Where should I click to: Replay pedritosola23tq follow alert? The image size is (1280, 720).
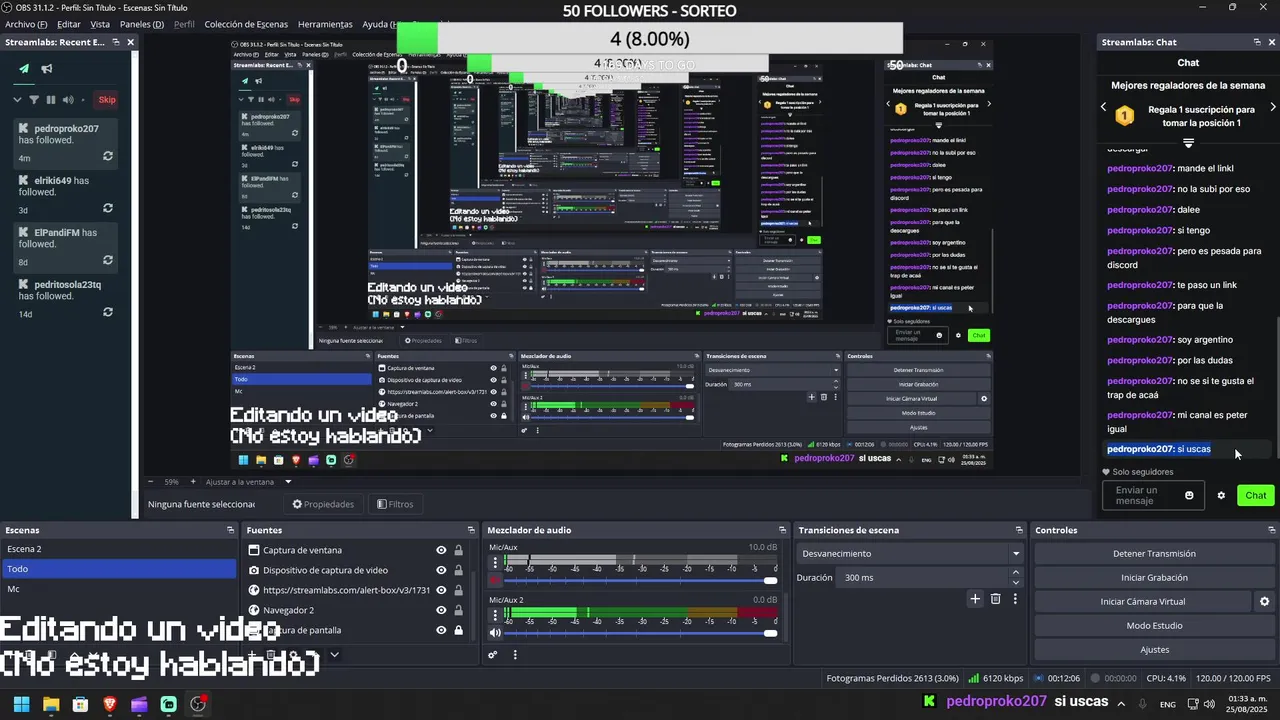pyautogui.click(x=107, y=312)
